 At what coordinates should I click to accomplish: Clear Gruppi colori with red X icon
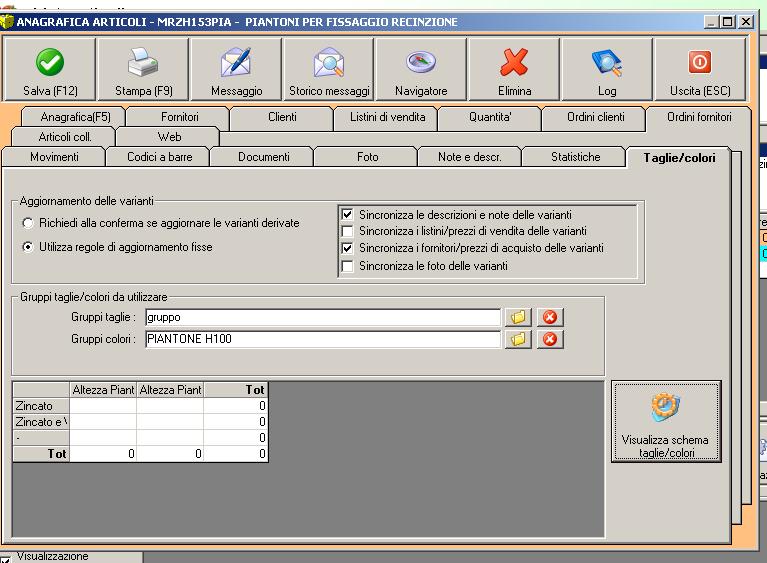[550, 339]
